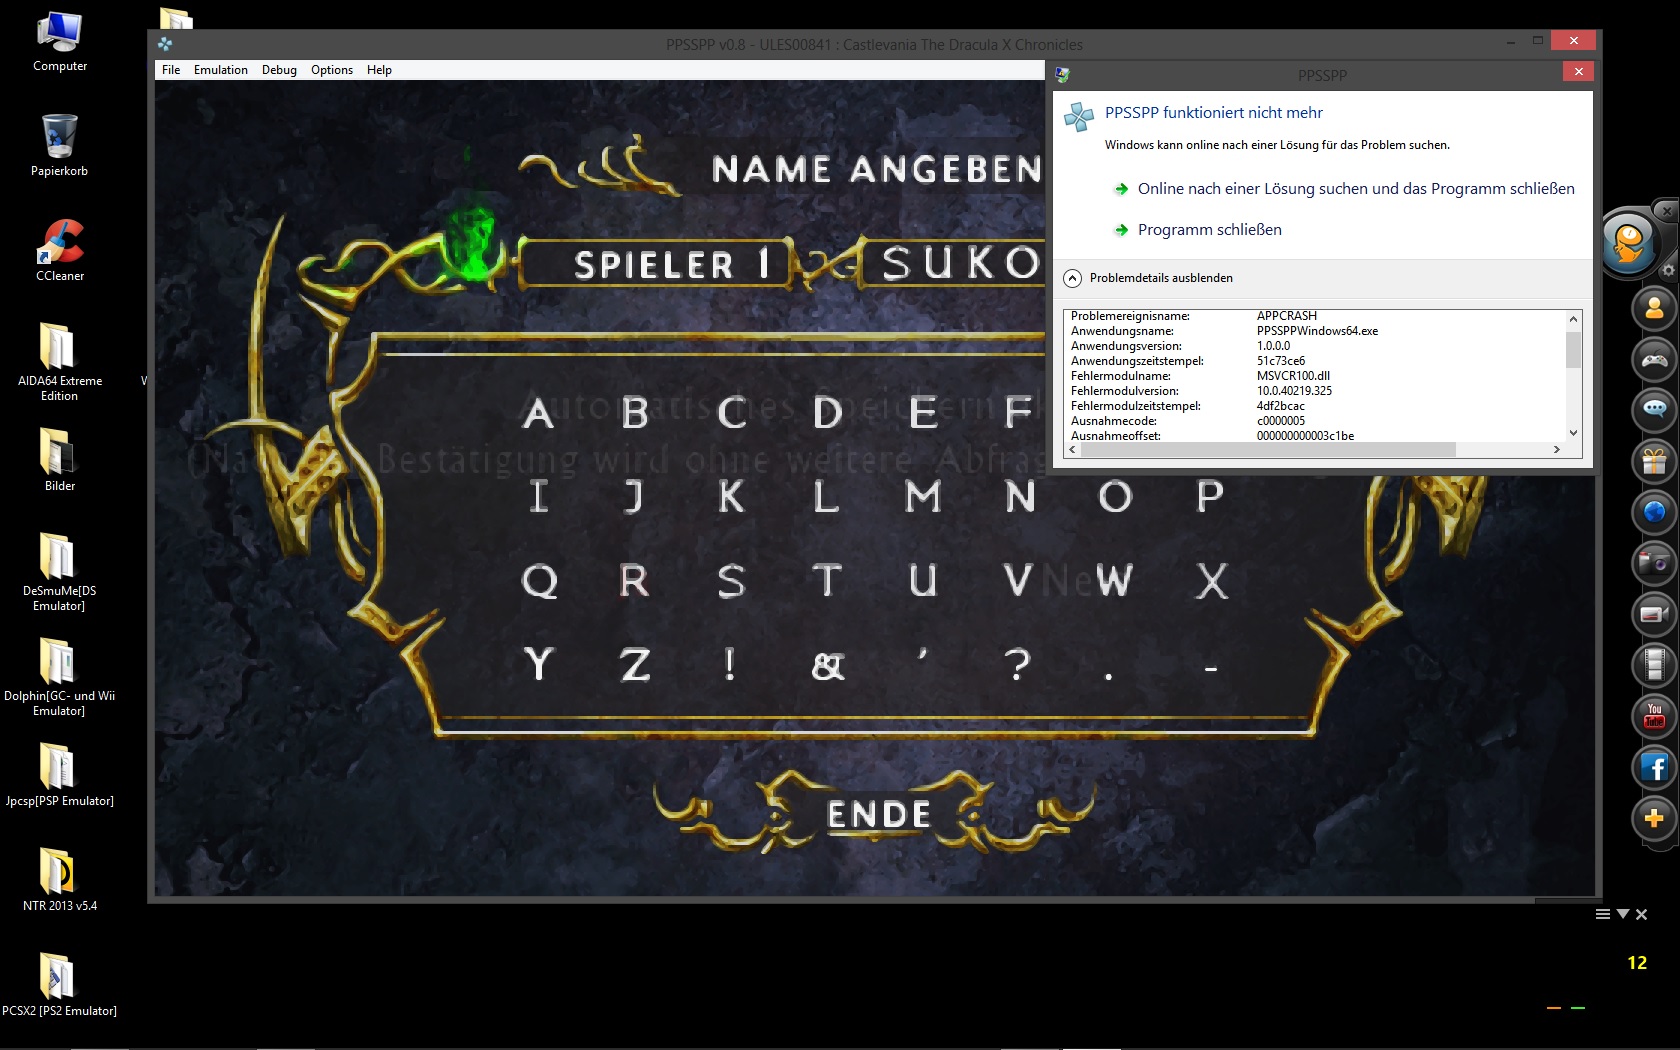This screenshot has height=1050, width=1680.
Task: Click the small X below the game window
Action: 1641,914
